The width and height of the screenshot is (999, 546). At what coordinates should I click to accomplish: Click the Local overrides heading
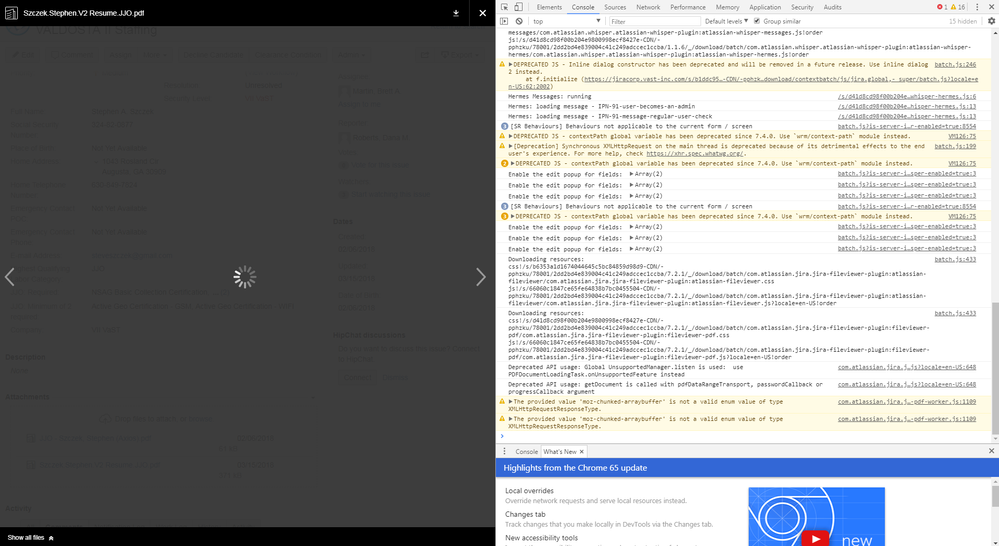pyautogui.click(x=529, y=491)
